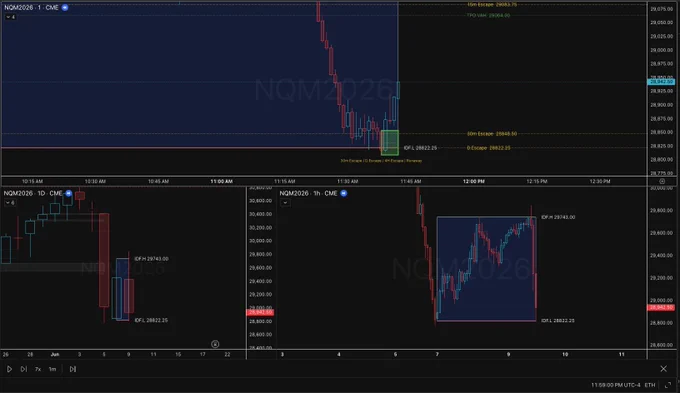
Task: Toggle the ETH session button
Action: 650,385
